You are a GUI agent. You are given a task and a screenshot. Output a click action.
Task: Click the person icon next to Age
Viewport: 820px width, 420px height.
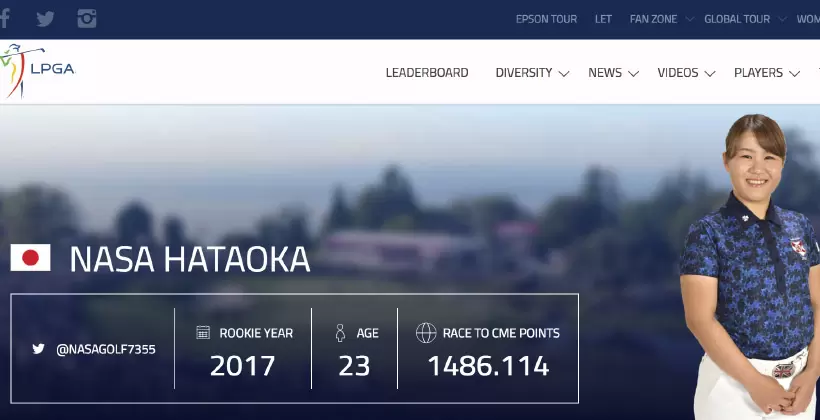click(340, 333)
